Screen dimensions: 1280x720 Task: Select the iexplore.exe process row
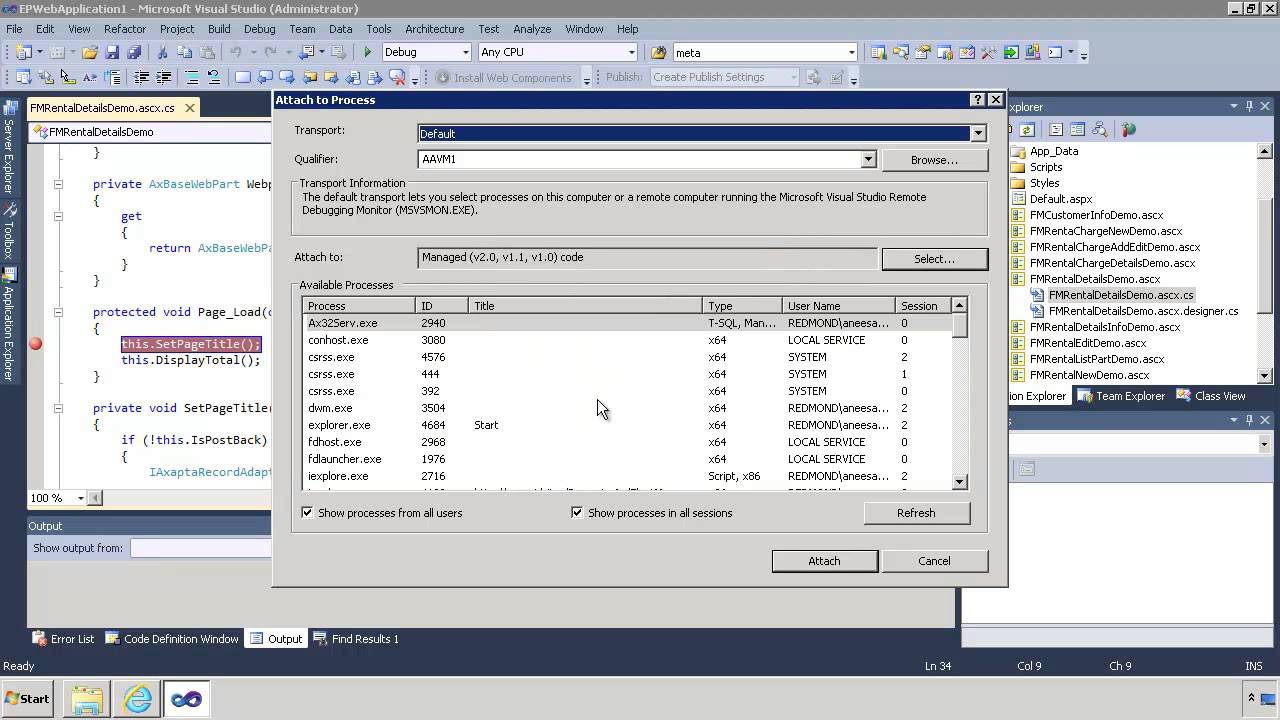[627, 476]
